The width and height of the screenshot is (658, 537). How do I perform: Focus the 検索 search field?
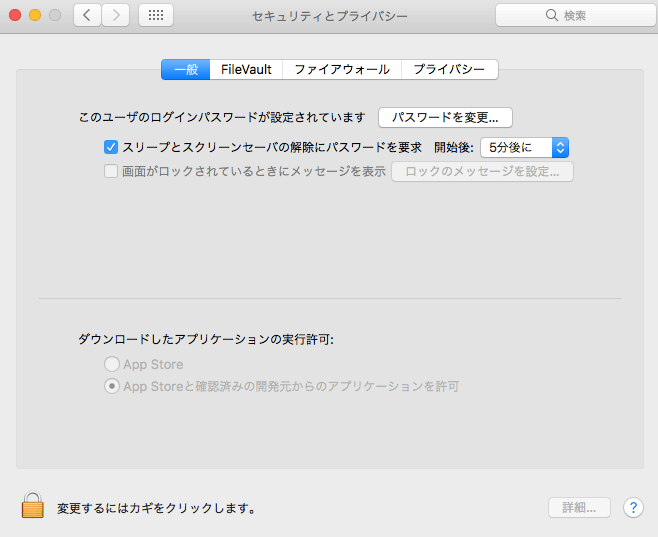pos(576,16)
